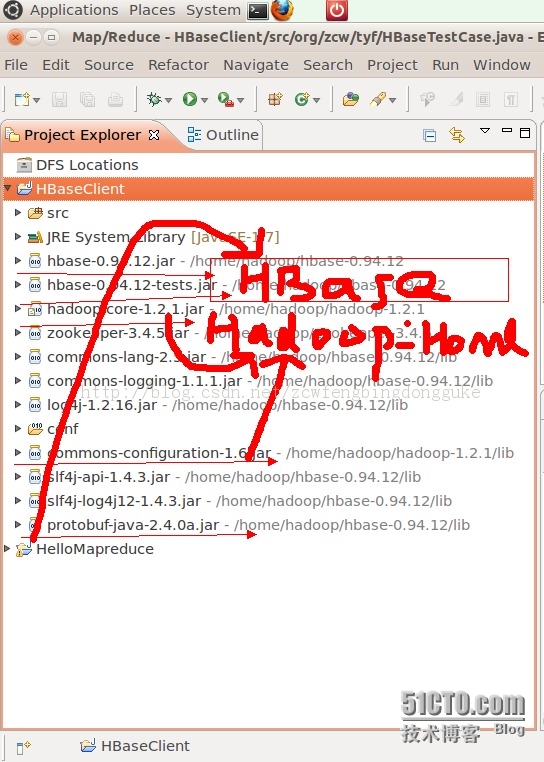Expand the commons-lang jar node

pyautogui.click(x=18, y=357)
